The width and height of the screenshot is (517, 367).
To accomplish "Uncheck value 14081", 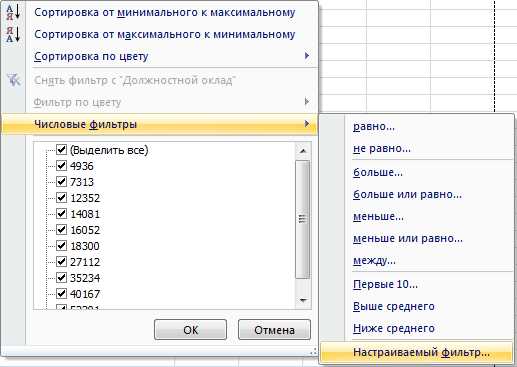I will 61,213.
